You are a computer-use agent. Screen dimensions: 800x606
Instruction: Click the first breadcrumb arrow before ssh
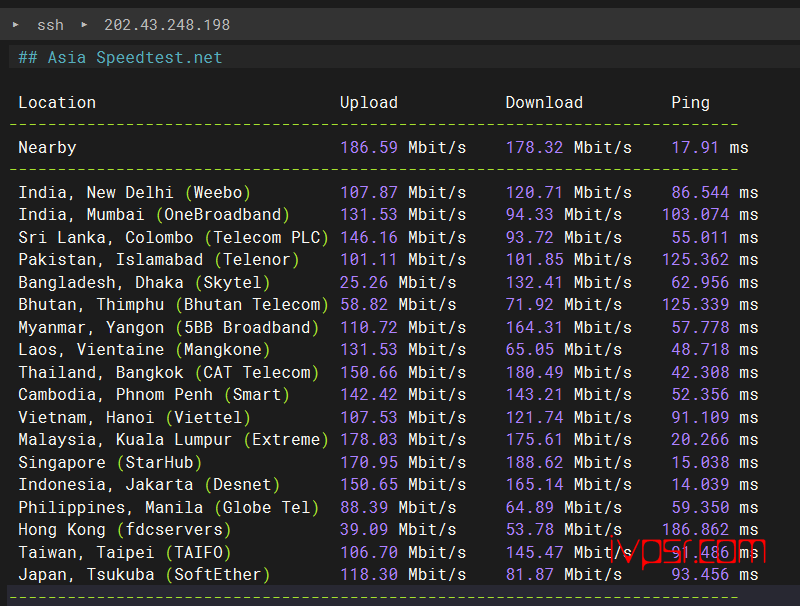pyautogui.click(x=16, y=24)
